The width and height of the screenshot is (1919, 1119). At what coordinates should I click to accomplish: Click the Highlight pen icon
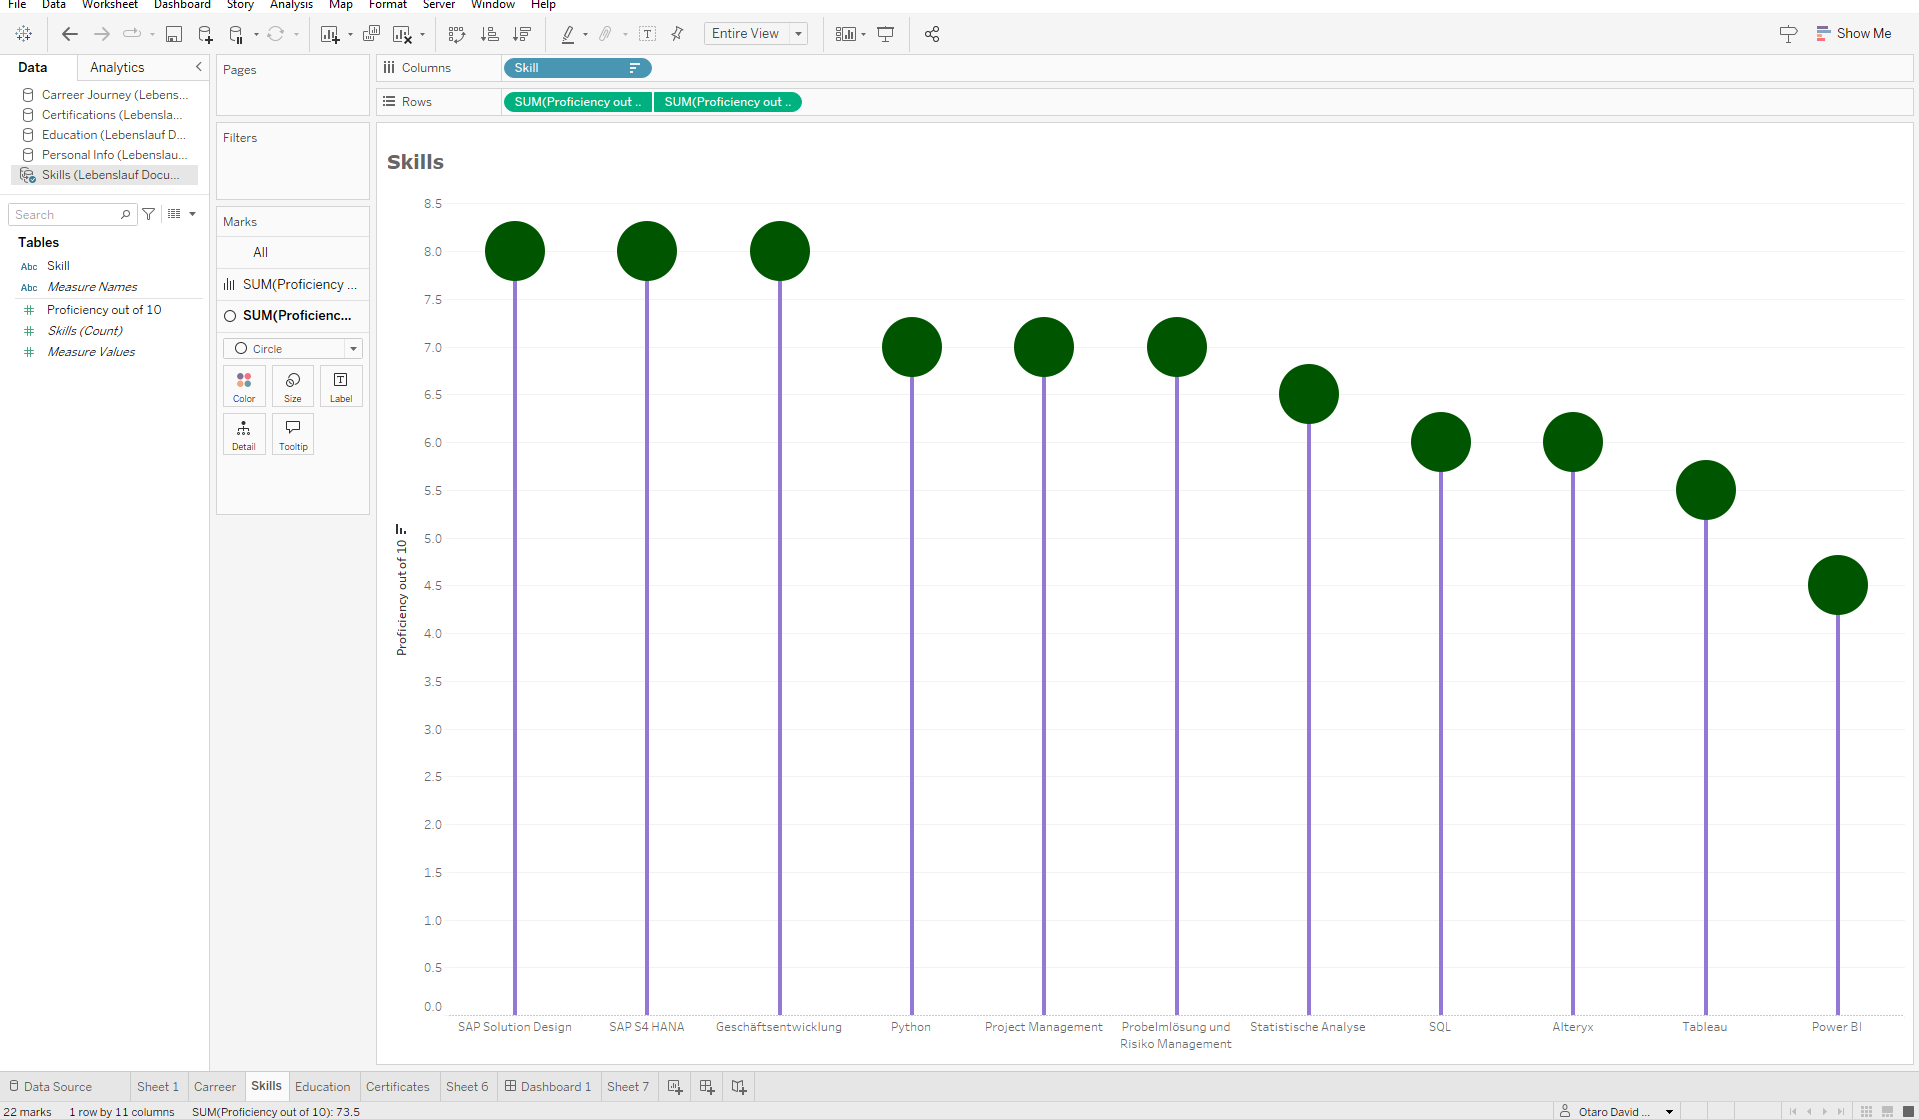[567, 34]
